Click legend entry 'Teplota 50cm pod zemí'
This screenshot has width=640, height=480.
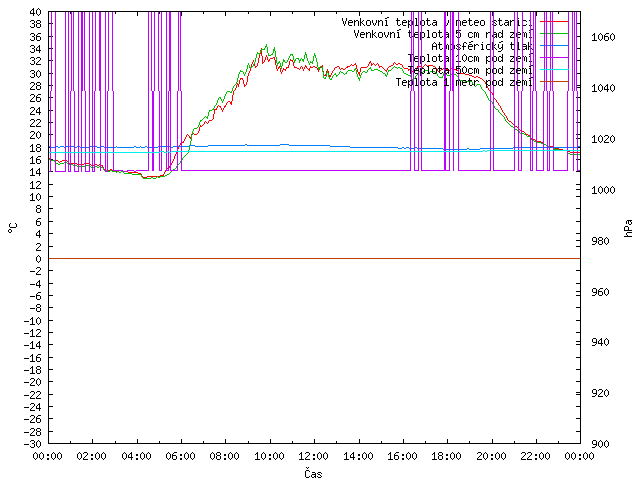[470, 70]
